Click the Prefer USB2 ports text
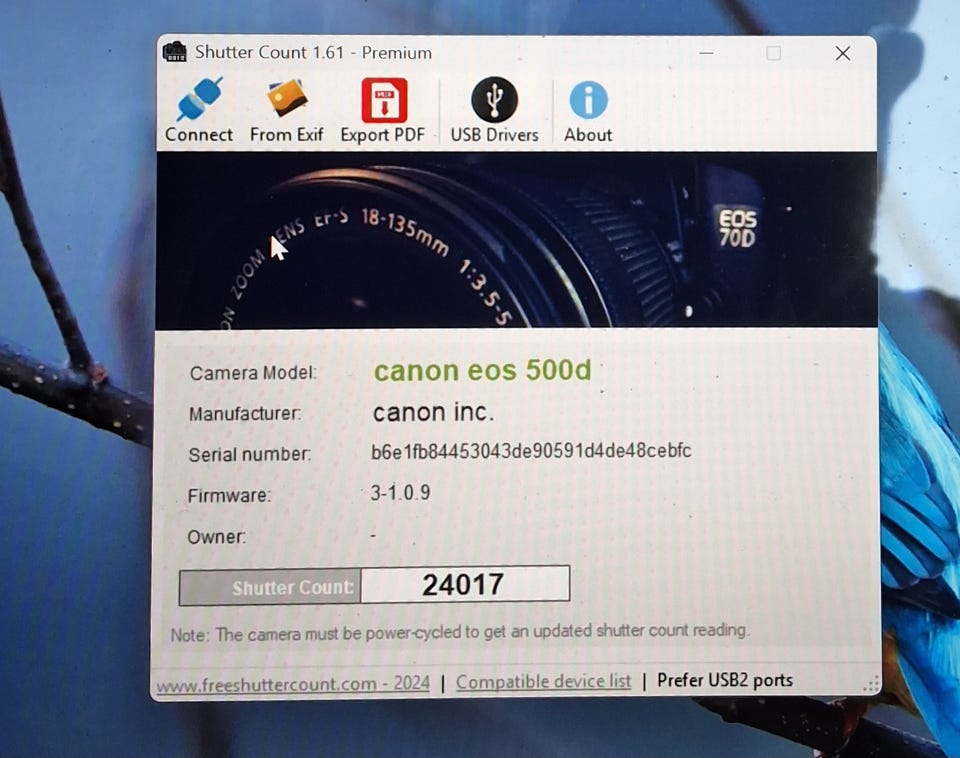 pyautogui.click(x=725, y=680)
